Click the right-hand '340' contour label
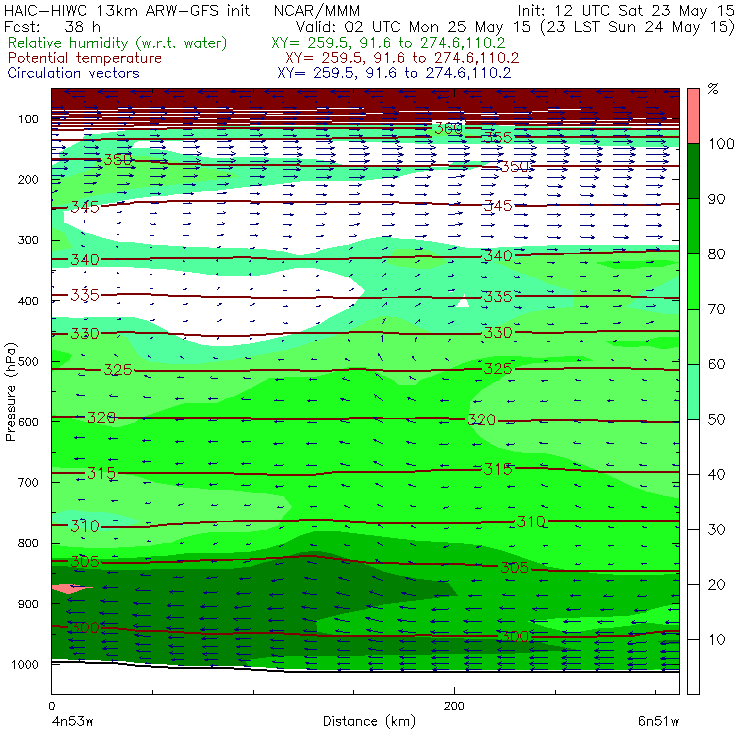740x740 pixels. (497, 256)
